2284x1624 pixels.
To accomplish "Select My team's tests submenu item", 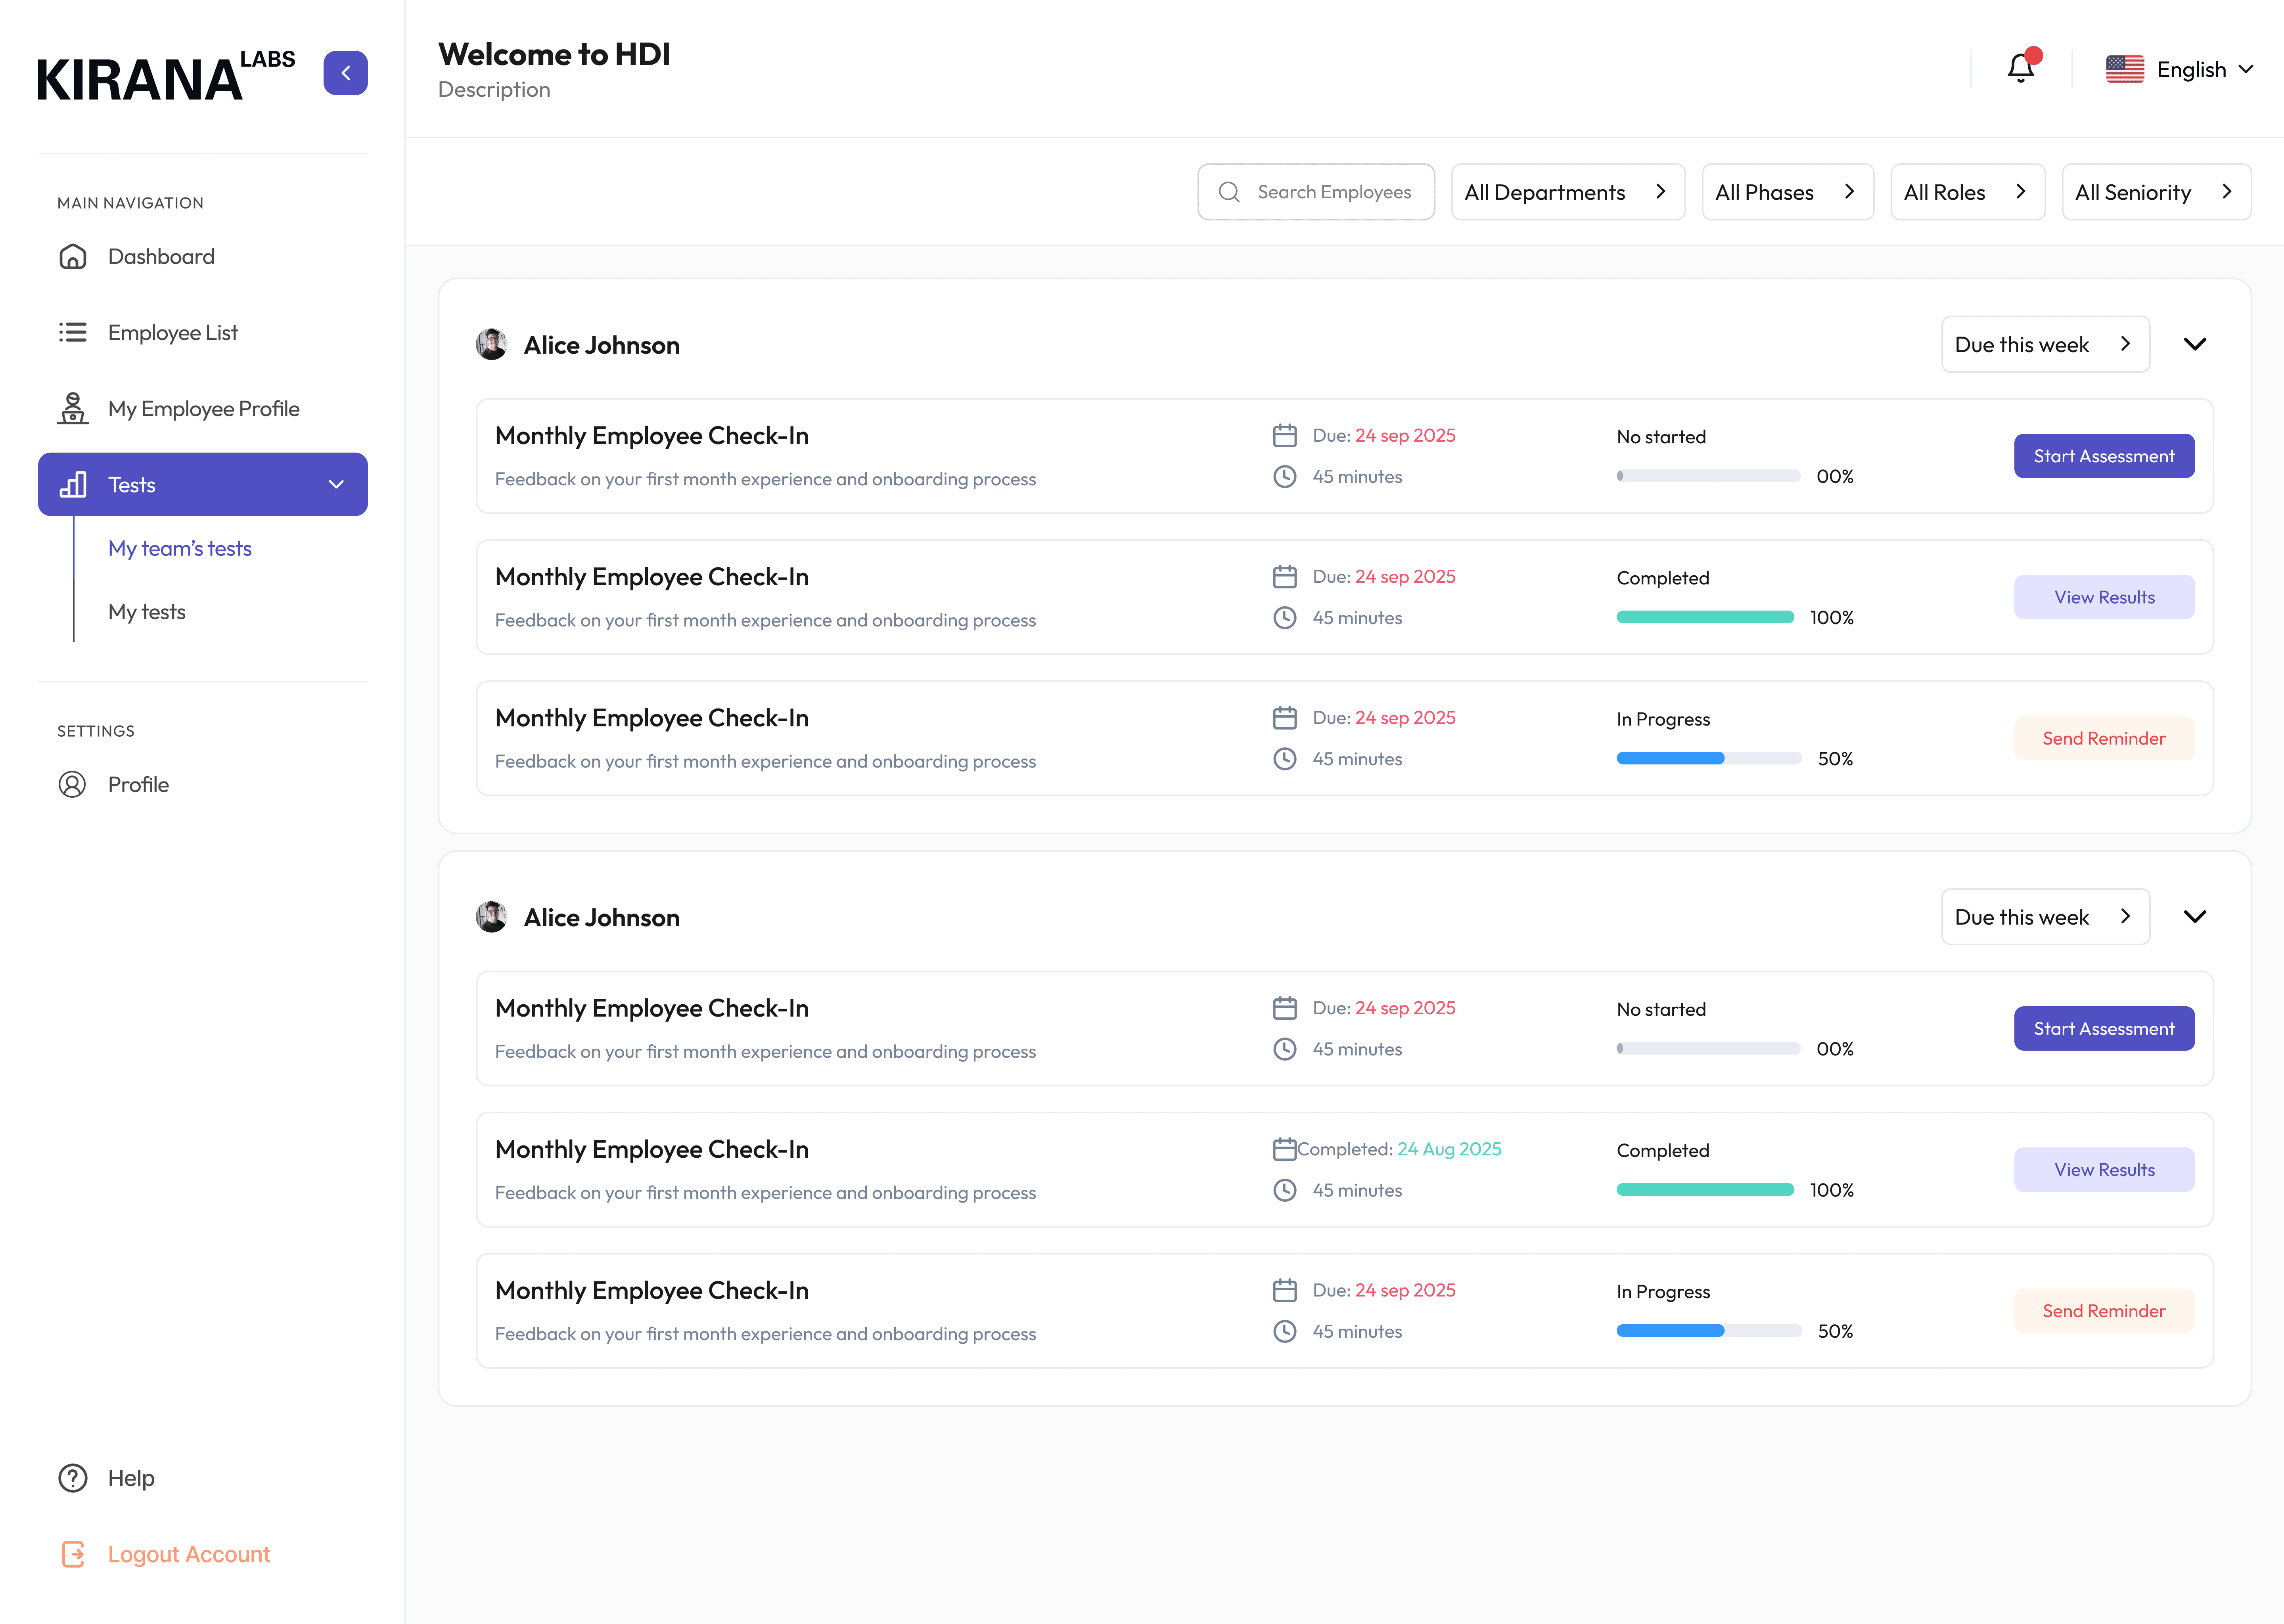I will (180, 549).
